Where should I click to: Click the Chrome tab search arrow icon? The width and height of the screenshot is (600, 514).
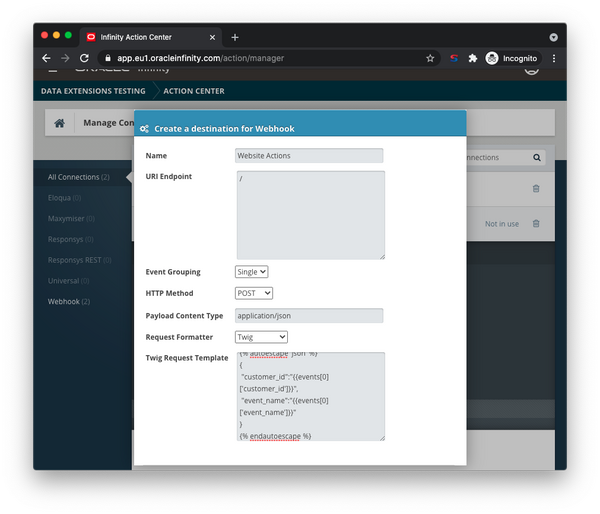point(553,37)
